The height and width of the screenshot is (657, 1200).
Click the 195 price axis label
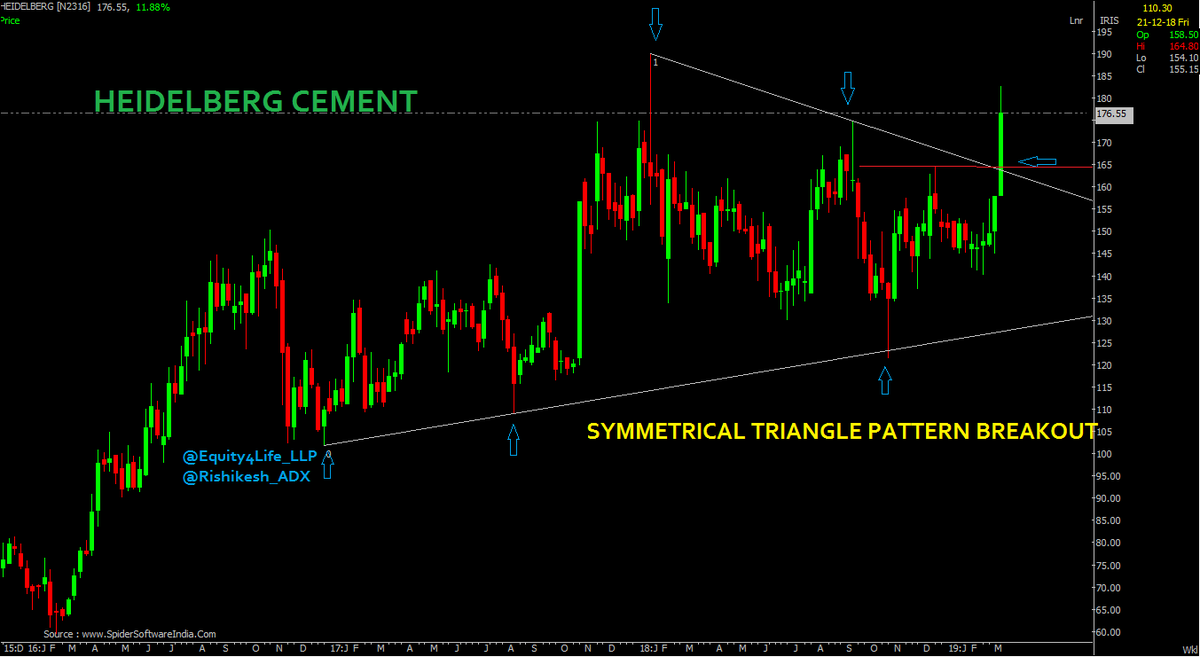[x=1105, y=32]
